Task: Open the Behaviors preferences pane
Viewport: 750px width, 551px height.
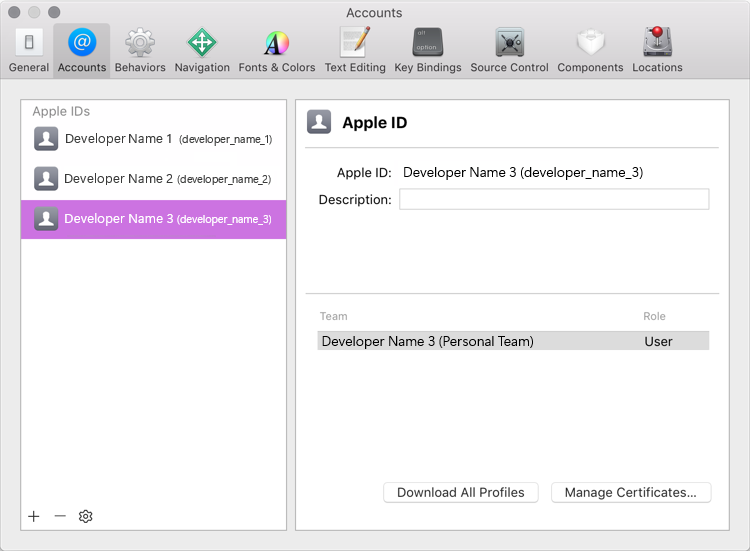Action: click(140, 50)
